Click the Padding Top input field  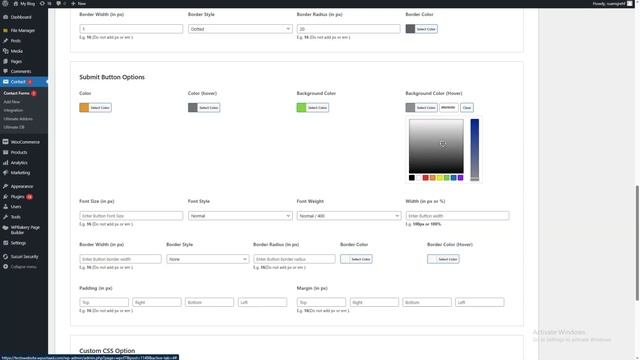click(x=104, y=302)
